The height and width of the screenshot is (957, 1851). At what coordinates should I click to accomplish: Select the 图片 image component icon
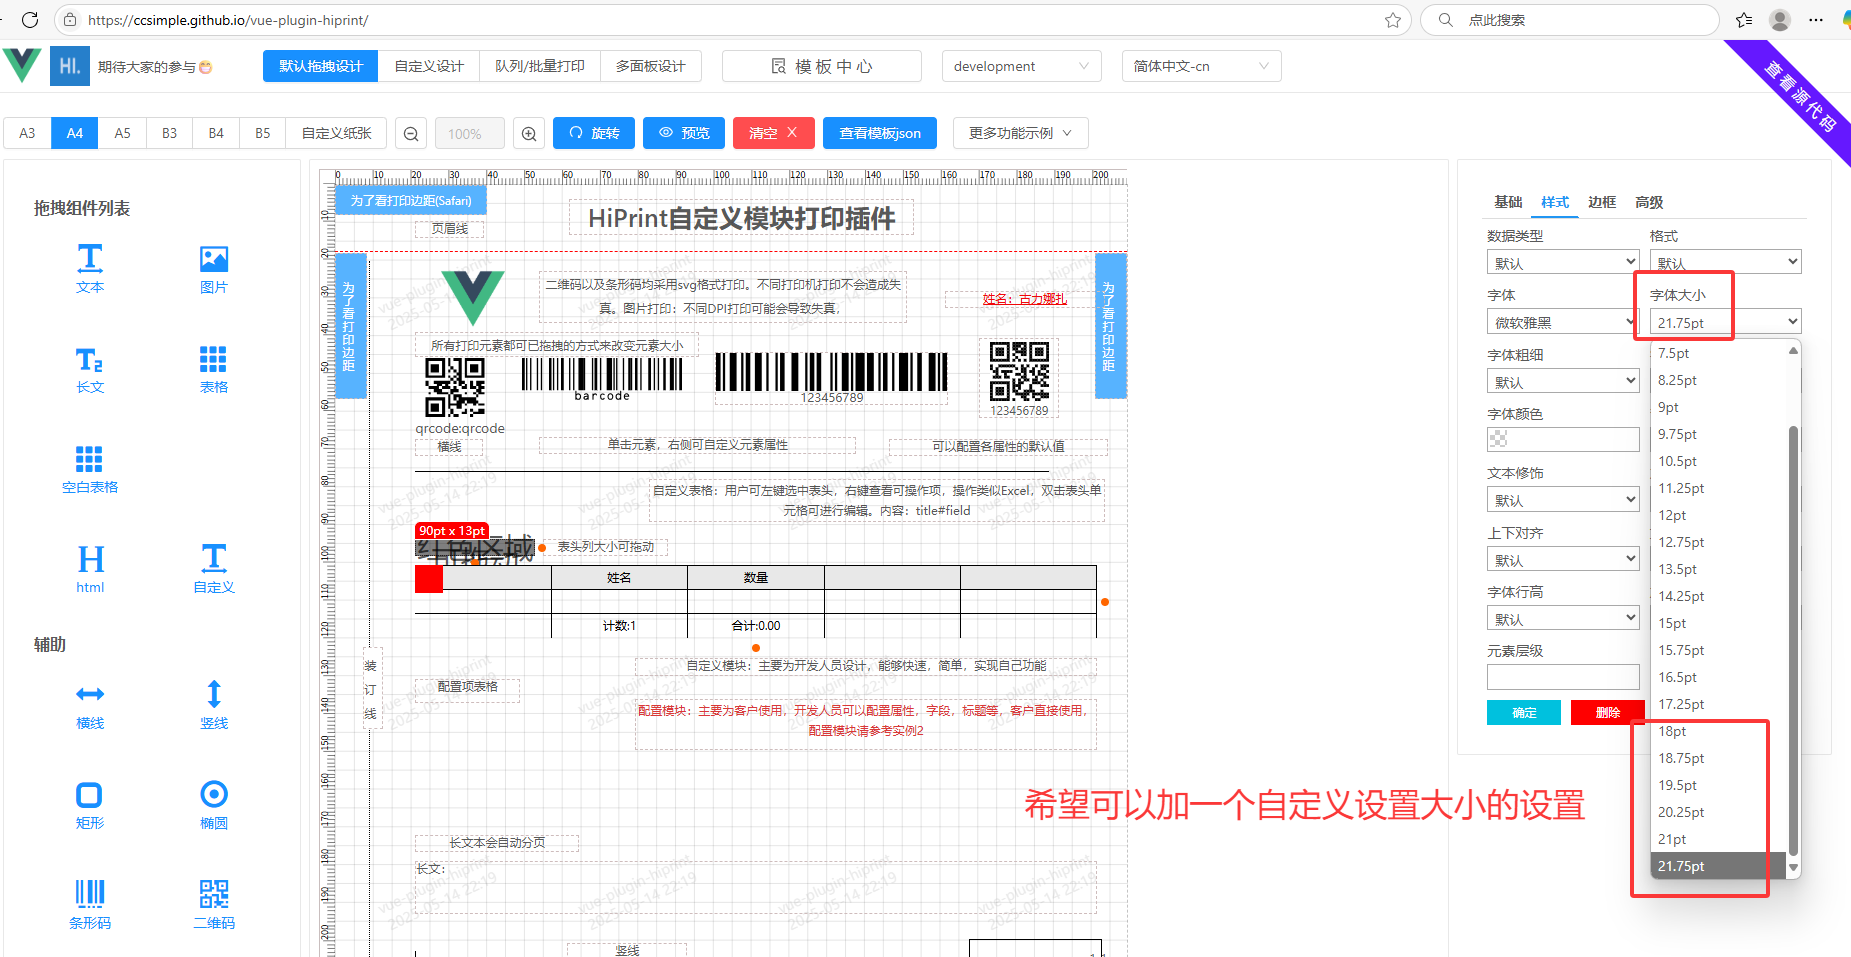(x=214, y=259)
